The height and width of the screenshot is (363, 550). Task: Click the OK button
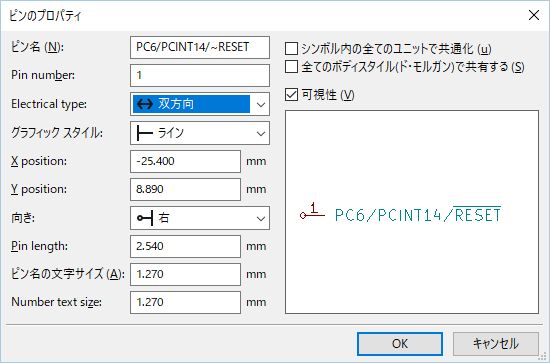pyautogui.click(x=400, y=344)
